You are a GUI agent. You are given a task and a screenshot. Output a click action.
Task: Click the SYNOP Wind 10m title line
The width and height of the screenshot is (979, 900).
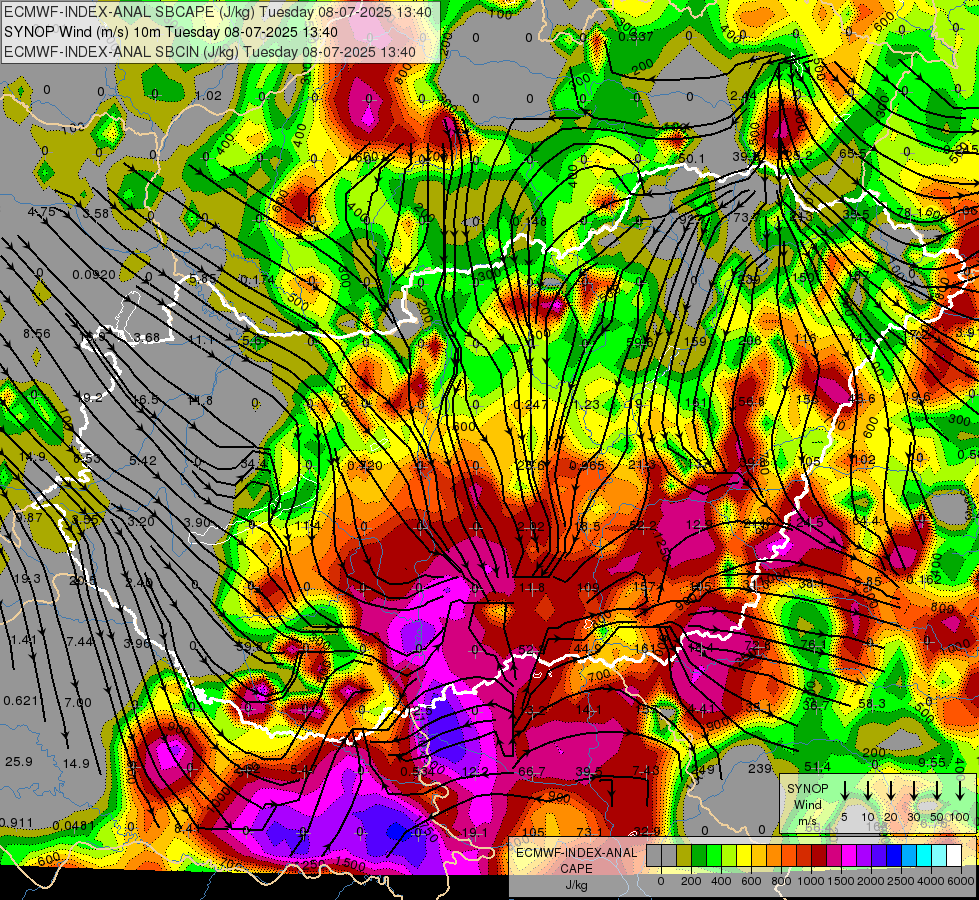click(x=170, y=32)
